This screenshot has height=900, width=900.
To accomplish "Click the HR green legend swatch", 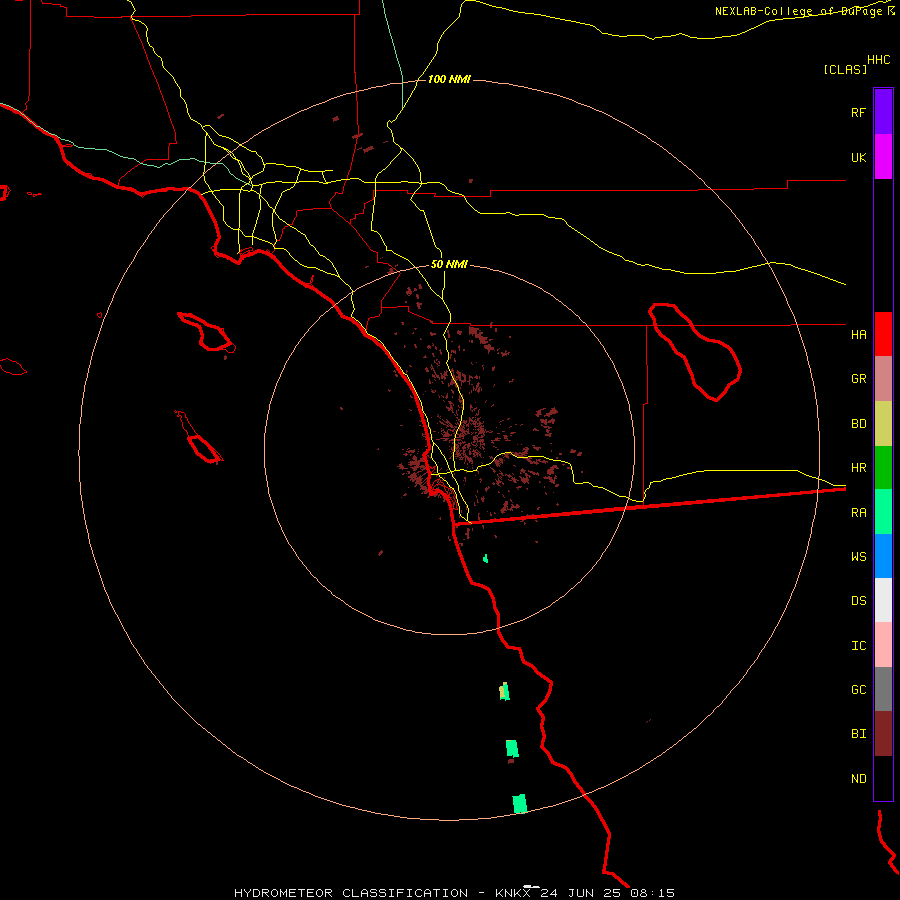I will click(883, 467).
